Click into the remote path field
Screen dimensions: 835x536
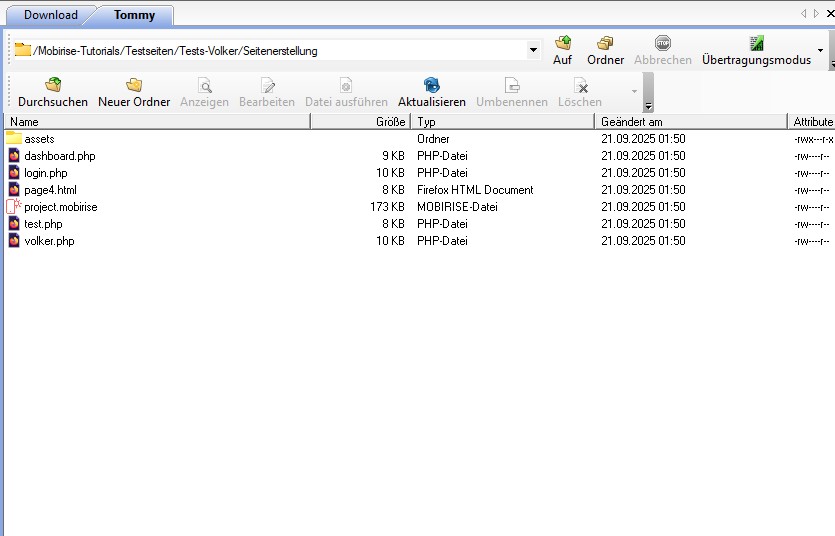point(280,50)
